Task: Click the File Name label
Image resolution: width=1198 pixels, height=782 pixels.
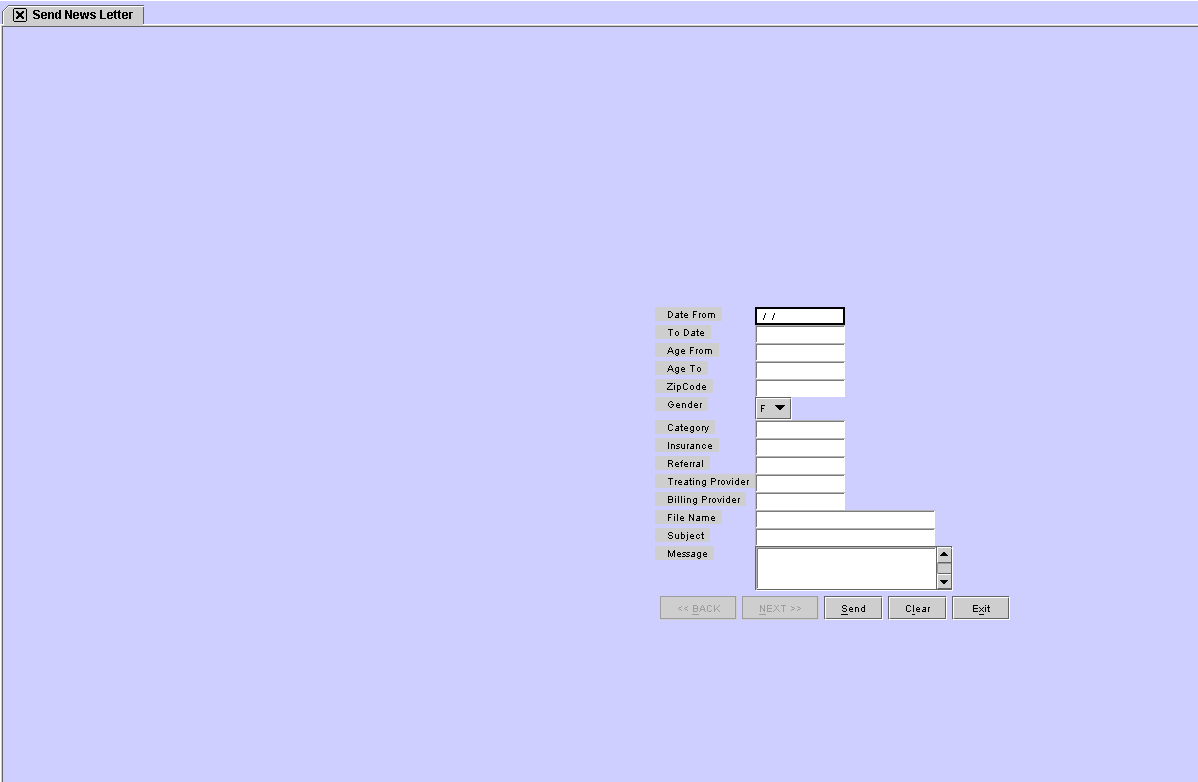Action: 689,518
